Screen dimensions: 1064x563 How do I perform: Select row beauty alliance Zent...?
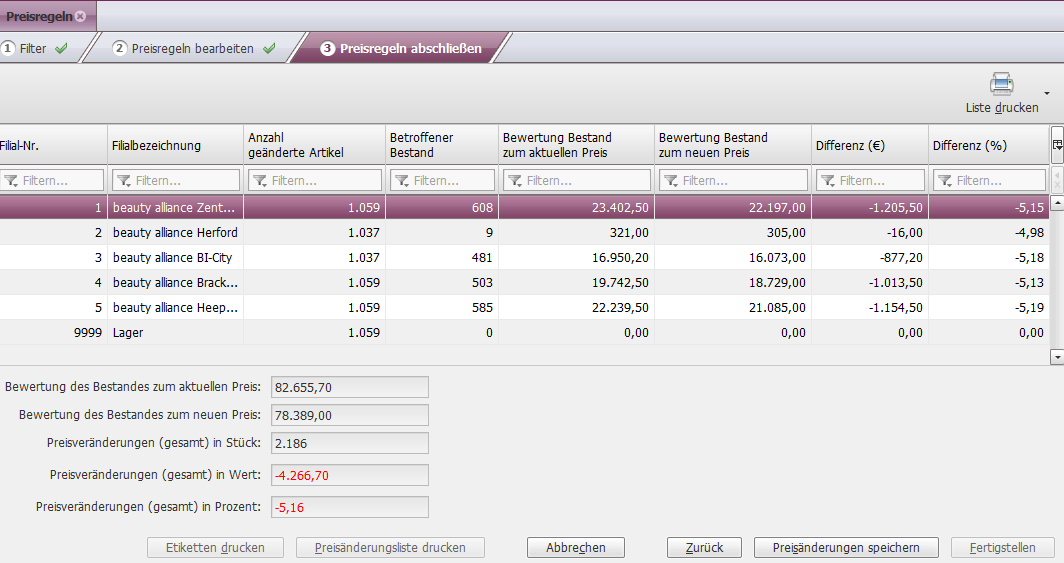pos(525,208)
